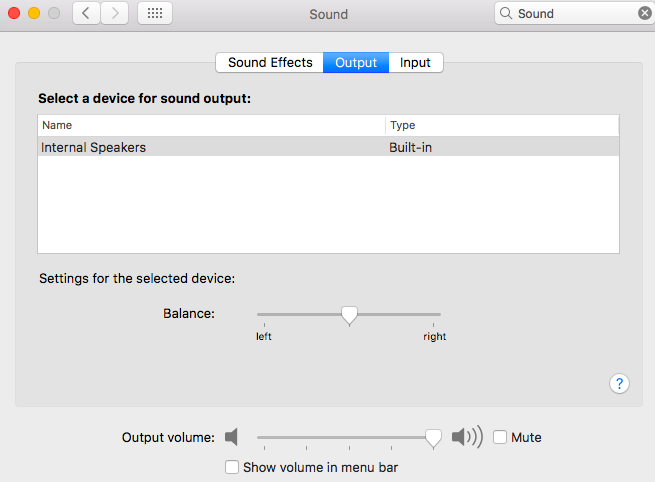
Task: Switch to the Sound Effects tab
Action: tap(270, 63)
